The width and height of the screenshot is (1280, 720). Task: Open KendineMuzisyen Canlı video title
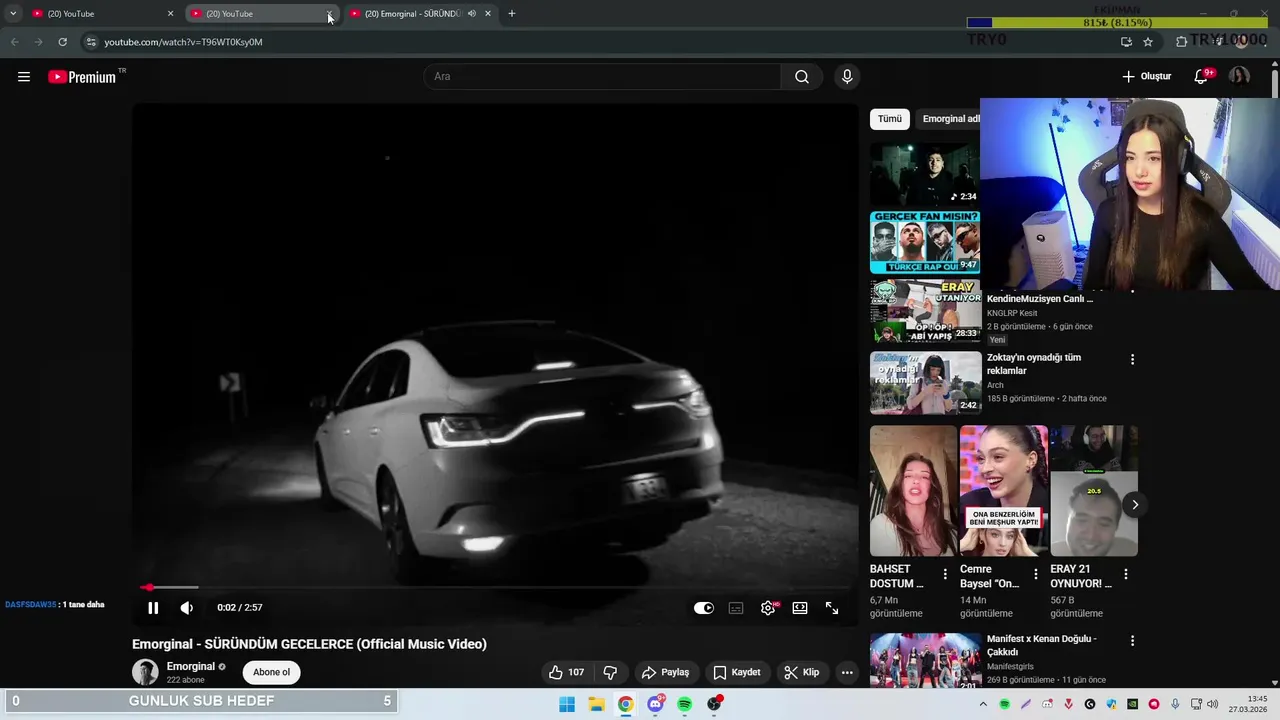1040,299
